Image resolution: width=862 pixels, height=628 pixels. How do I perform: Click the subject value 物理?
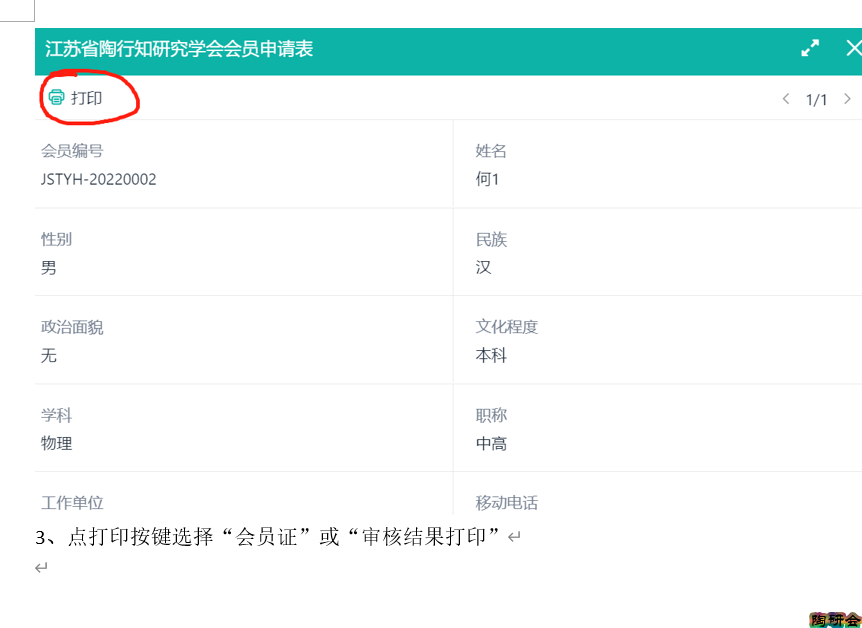pyautogui.click(x=56, y=443)
